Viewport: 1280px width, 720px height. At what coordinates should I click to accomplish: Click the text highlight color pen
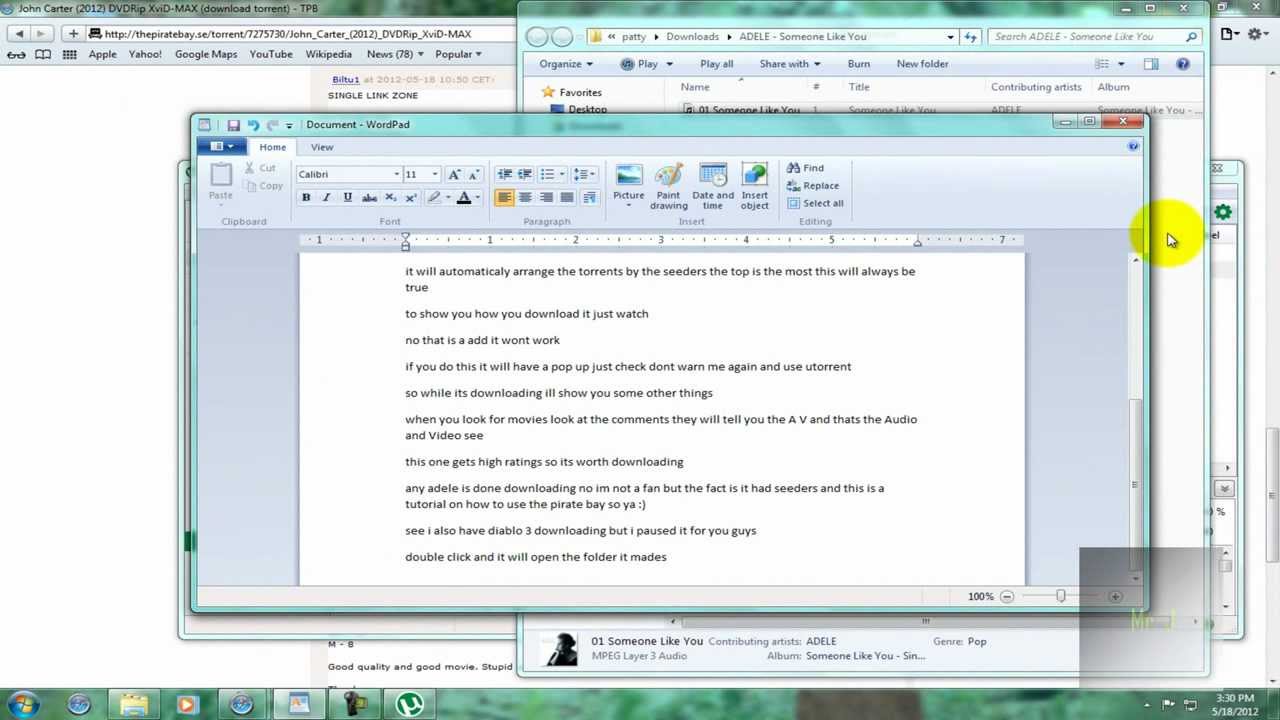click(x=434, y=198)
